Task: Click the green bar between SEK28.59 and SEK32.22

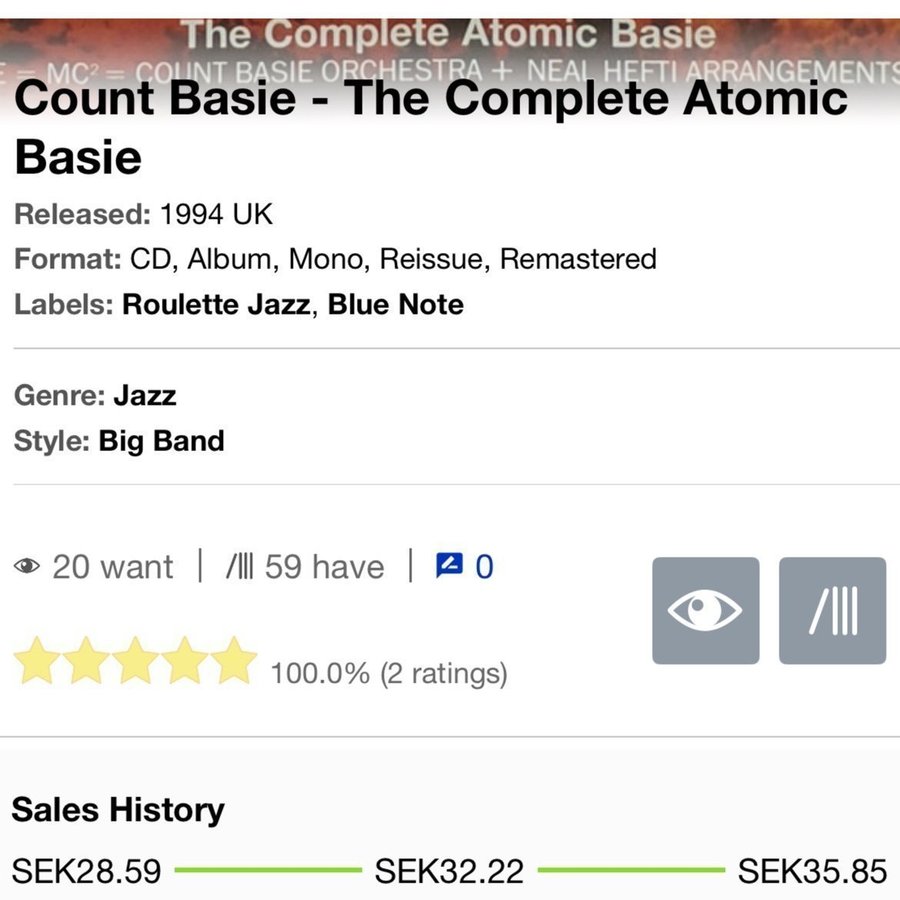Action: tap(268, 870)
